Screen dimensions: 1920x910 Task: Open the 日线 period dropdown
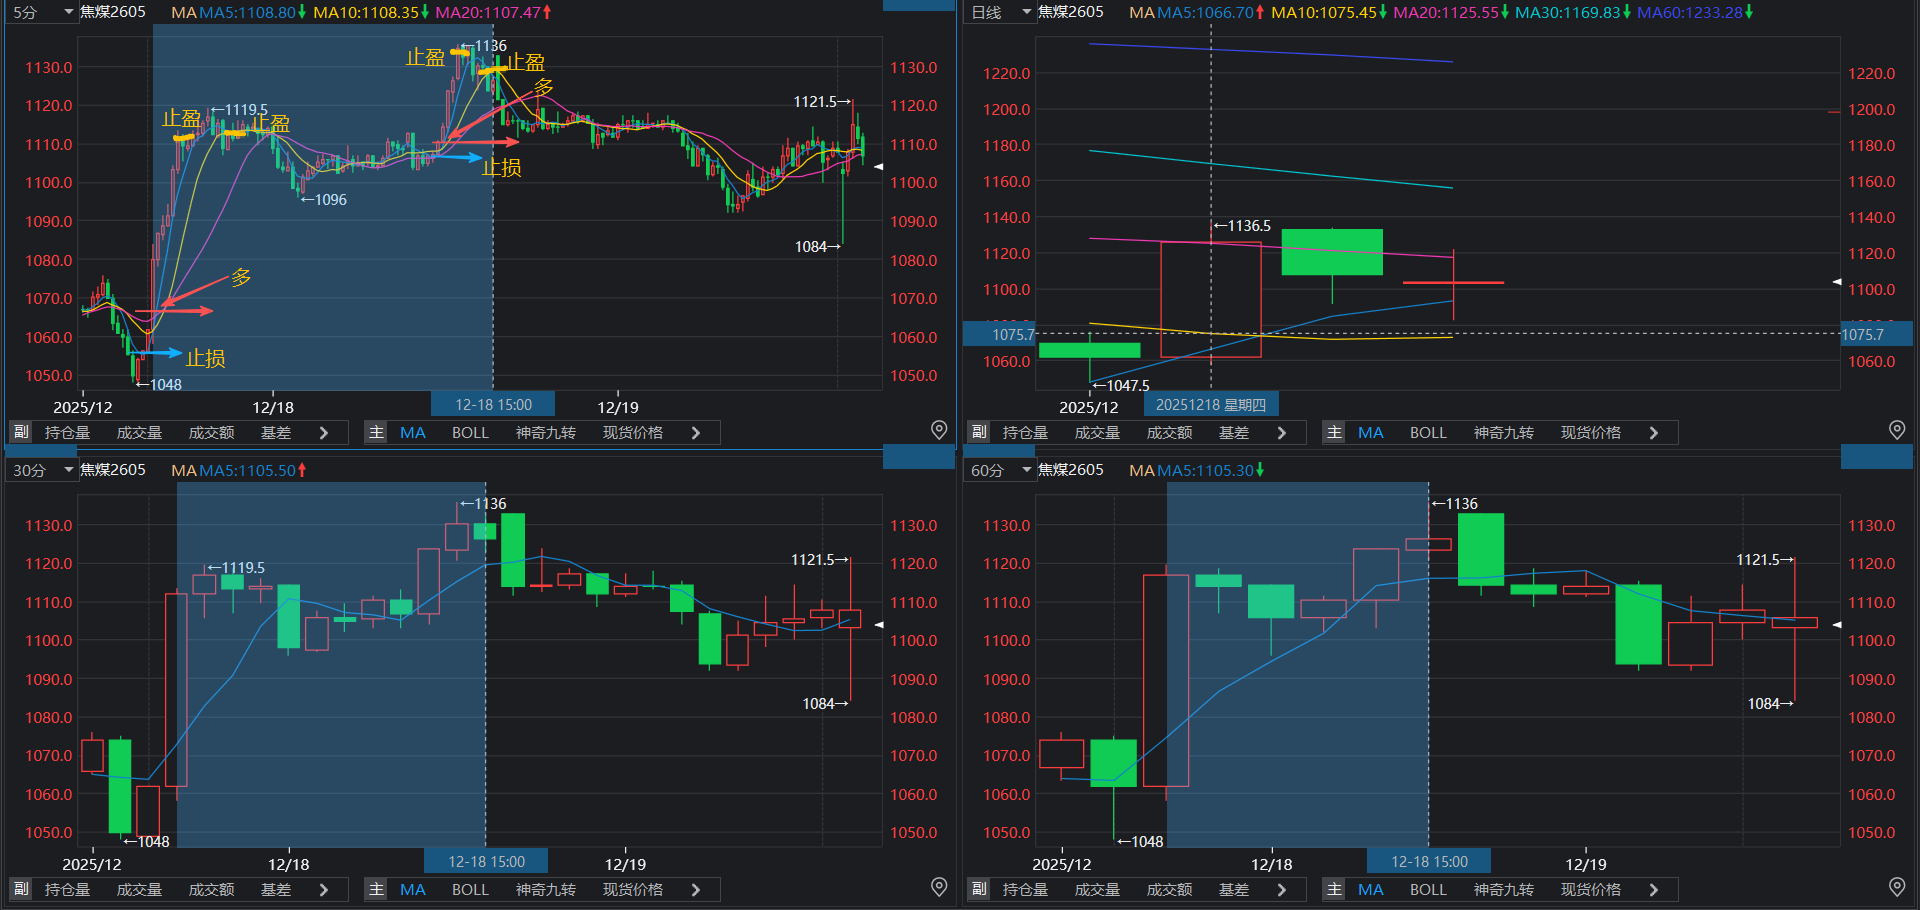[x=1001, y=12]
